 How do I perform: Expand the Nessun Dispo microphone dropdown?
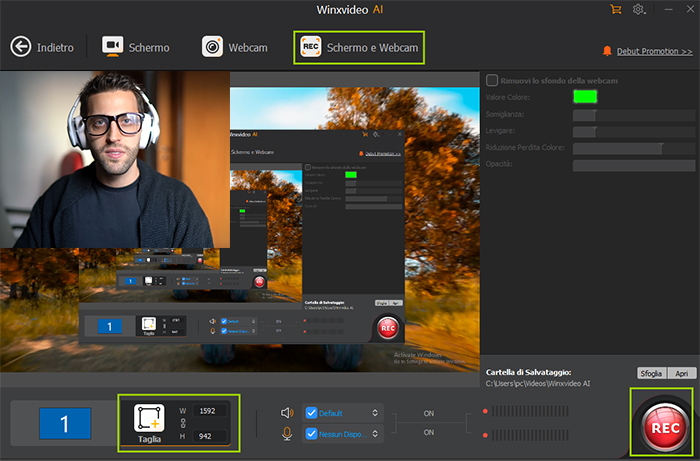coord(376,434)
